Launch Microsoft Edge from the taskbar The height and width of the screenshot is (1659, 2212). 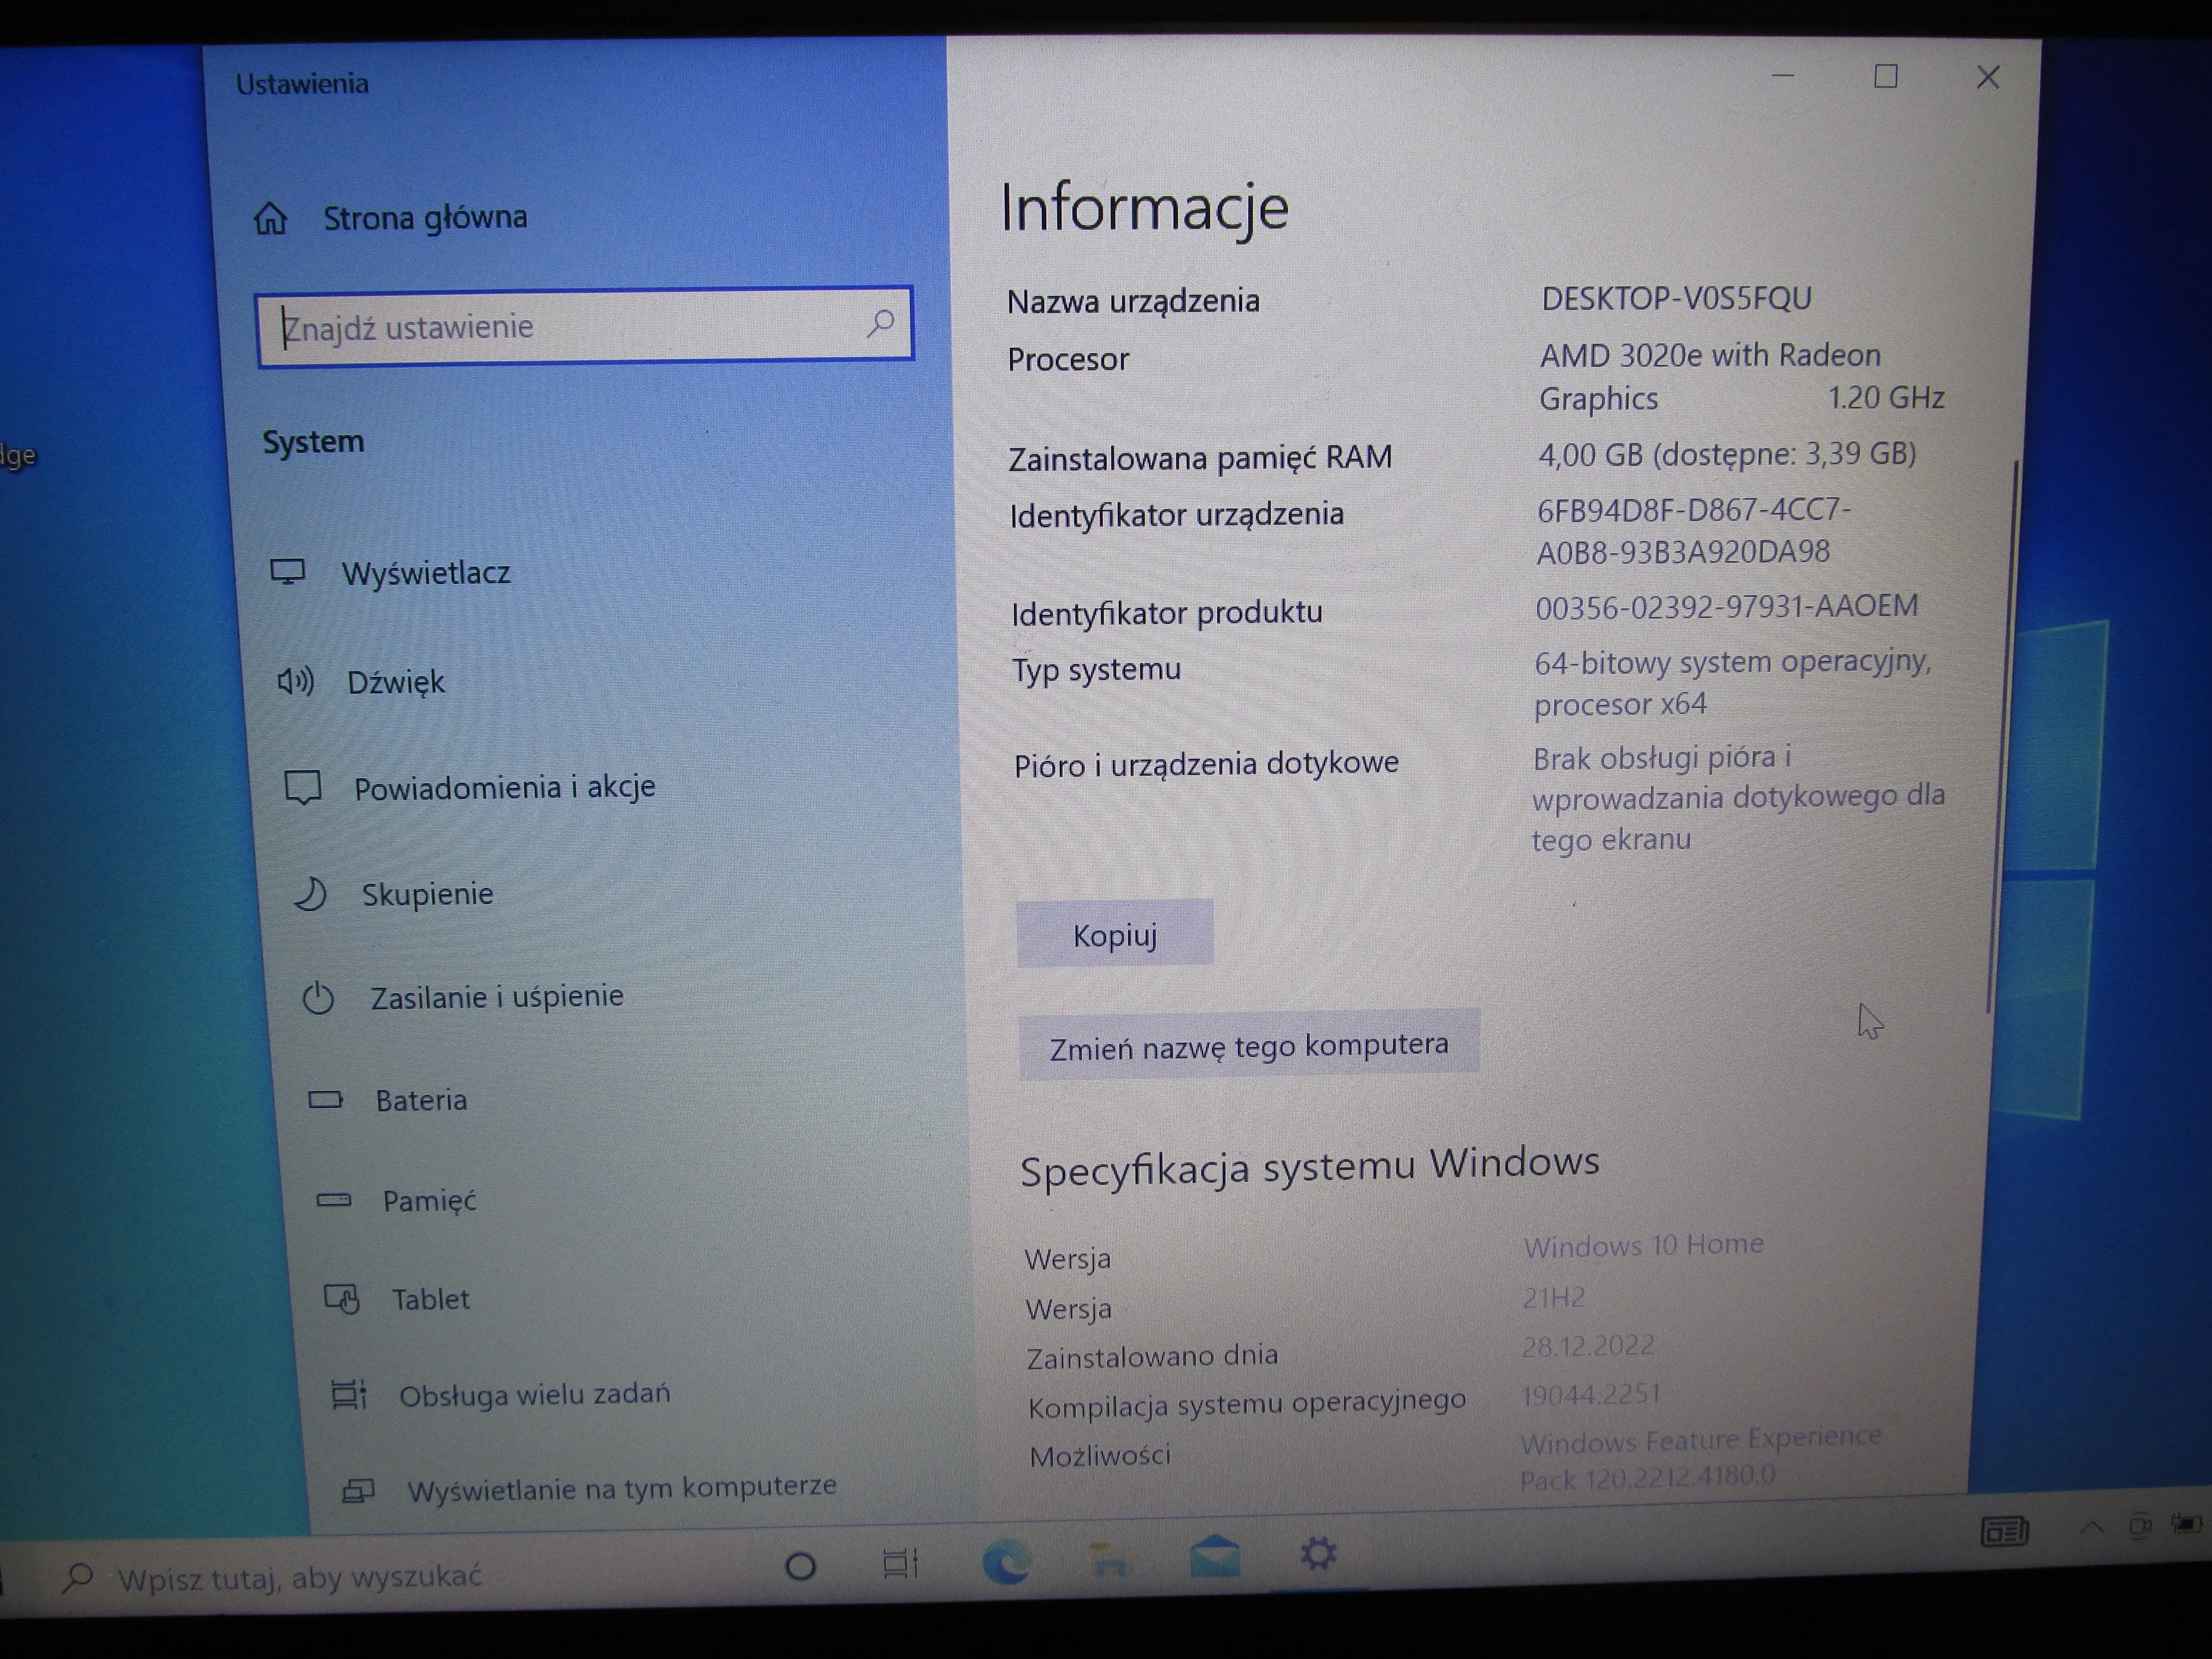[1006, 1561]
